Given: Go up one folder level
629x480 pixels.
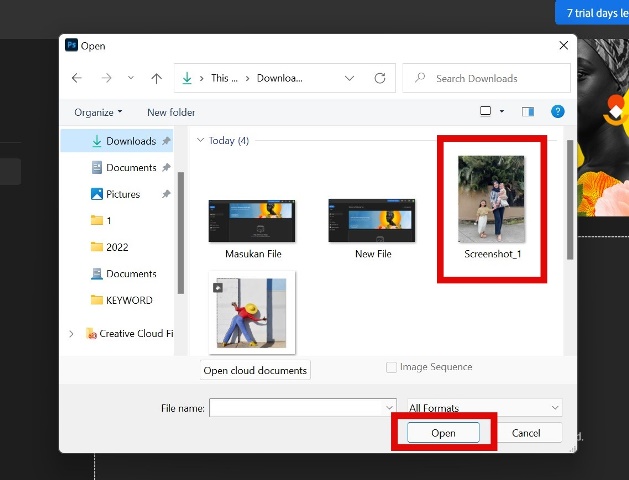Looking at the screenshot, I should pos(156,78).
